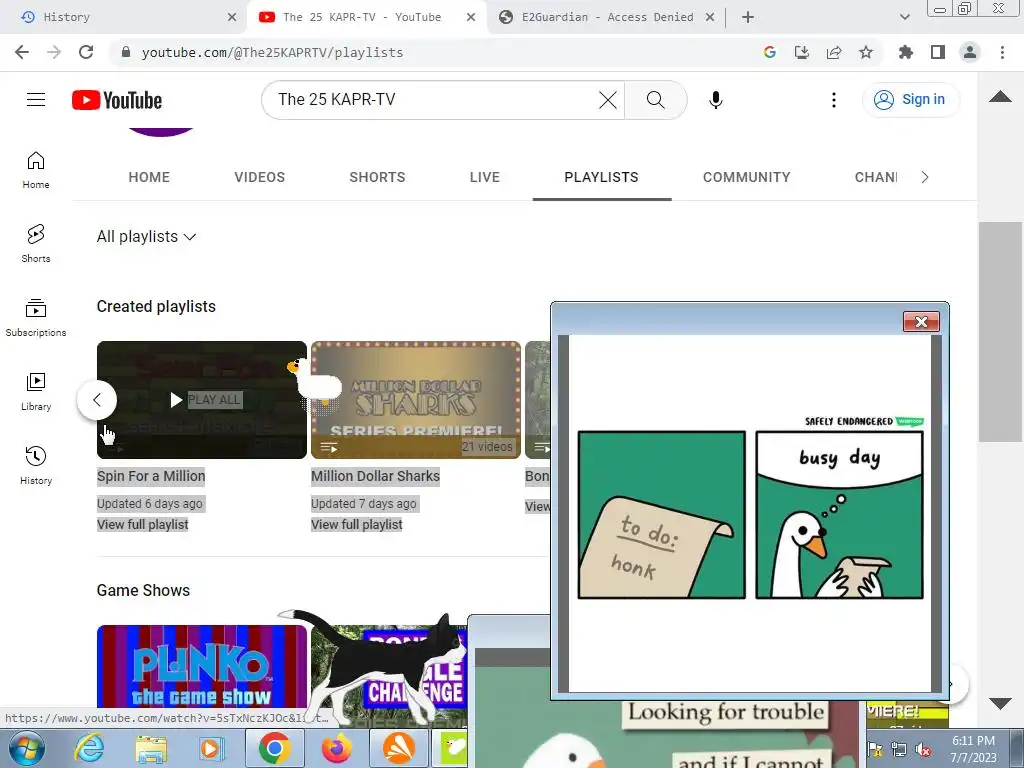Image resolution: width=1024 pixels, height=768 pixels.
Task: Open the Chrome profile avatar
Action: [x=970, y=52]
